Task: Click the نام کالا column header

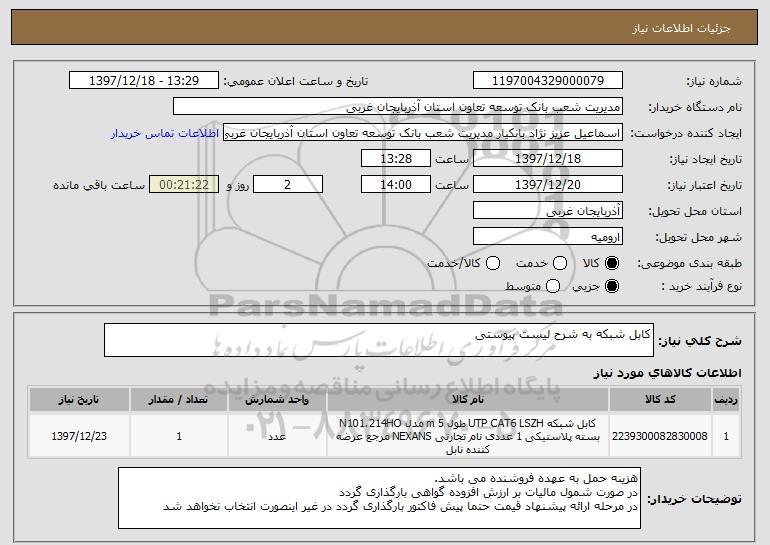Action: click(x=468, y=400)
